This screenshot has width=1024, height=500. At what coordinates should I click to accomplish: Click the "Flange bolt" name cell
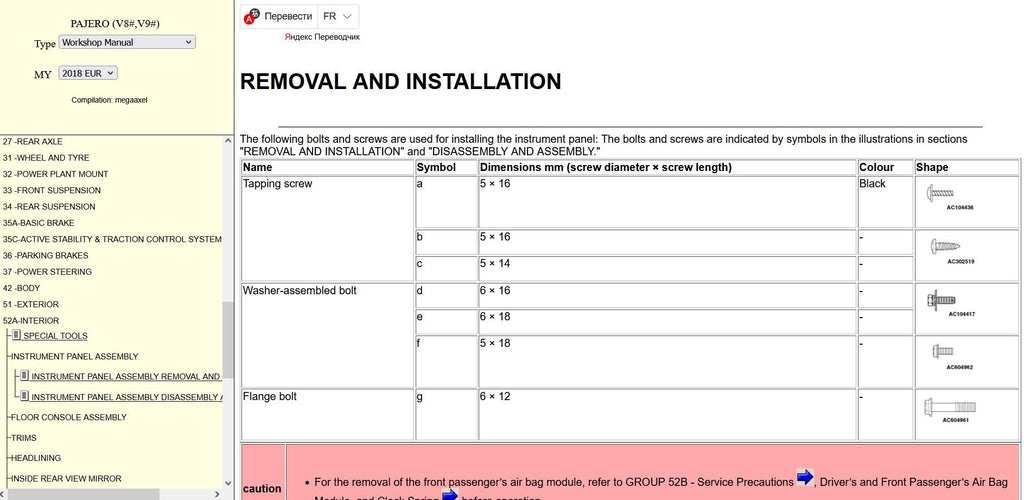(328, 414)
